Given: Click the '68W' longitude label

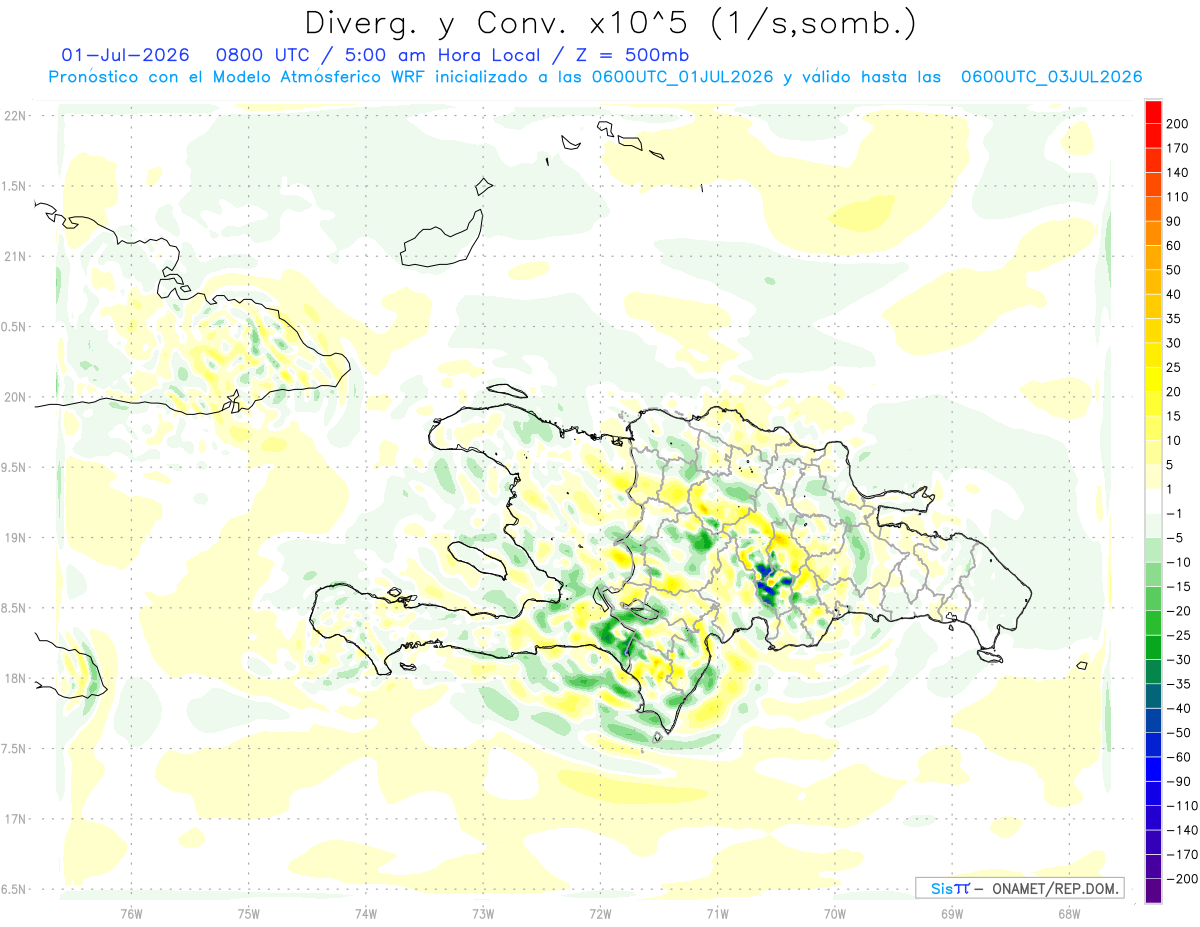Looking at the screenshot, I should point(1068,913).
